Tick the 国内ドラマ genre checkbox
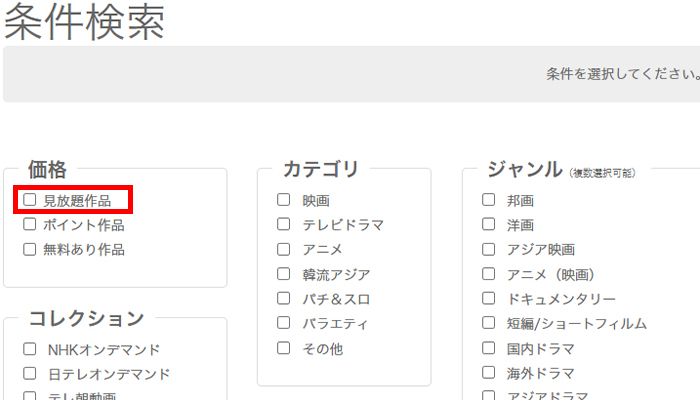The height and width of the screenshot is (400, 700). click(x=489, y=348)
